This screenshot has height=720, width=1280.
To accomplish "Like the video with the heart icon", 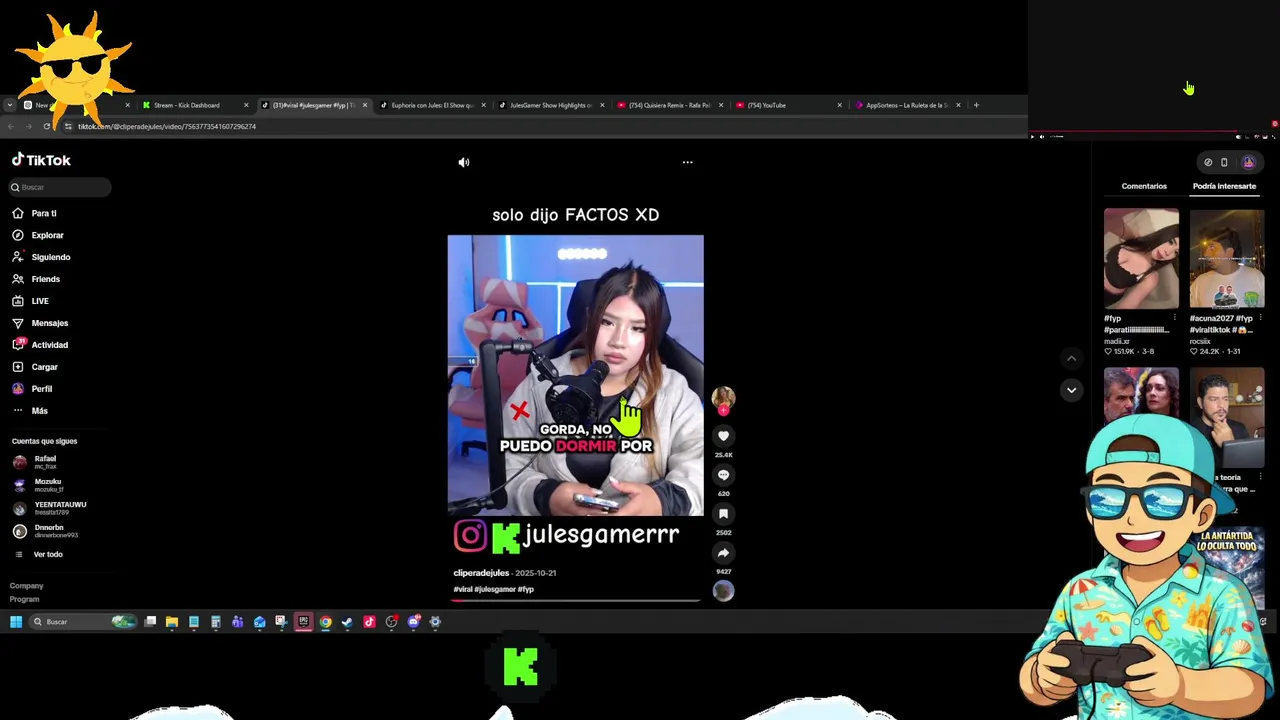I will tap(723, 436).
